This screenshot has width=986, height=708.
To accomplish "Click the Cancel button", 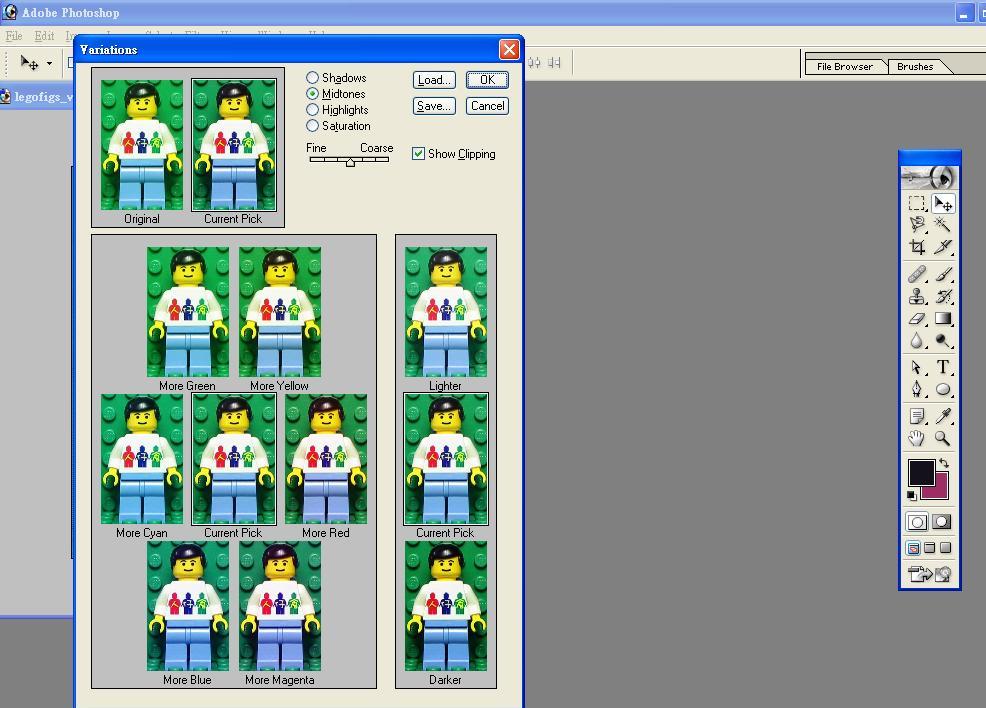I will 487,106.
